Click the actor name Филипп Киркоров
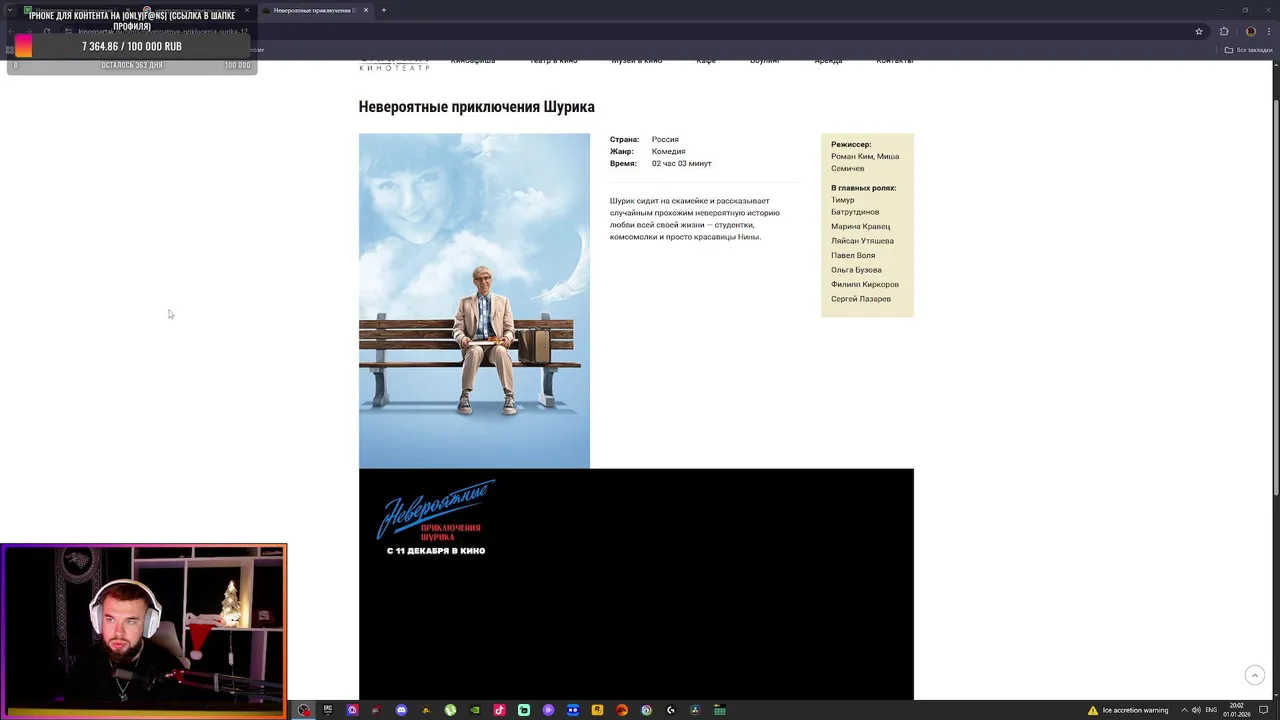Image resolution: width=1280 pixels, height=720 pixels. tap(865, 284)
